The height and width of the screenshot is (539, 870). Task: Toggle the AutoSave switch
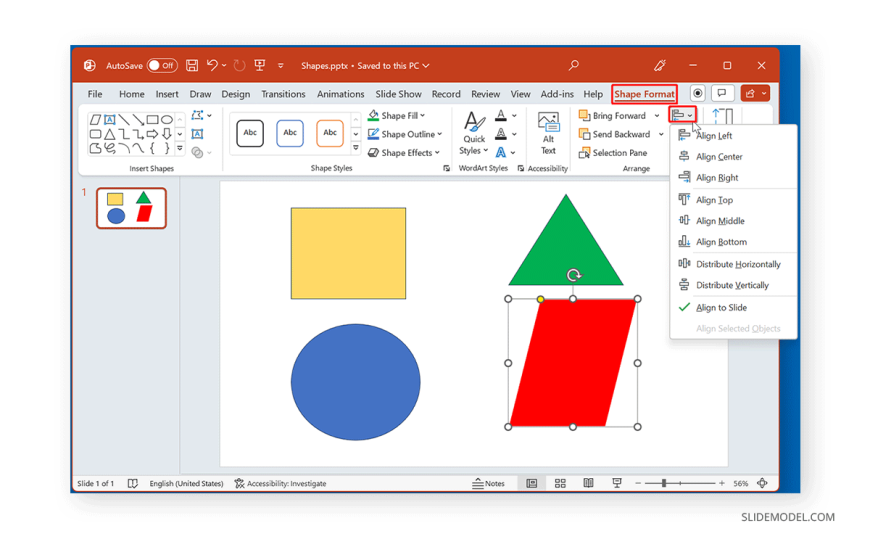[162, 66]
